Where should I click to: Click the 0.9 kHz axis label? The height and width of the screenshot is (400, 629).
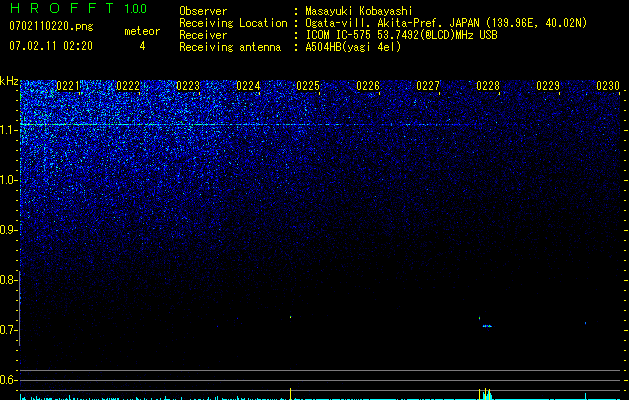(x=9, y=230)
